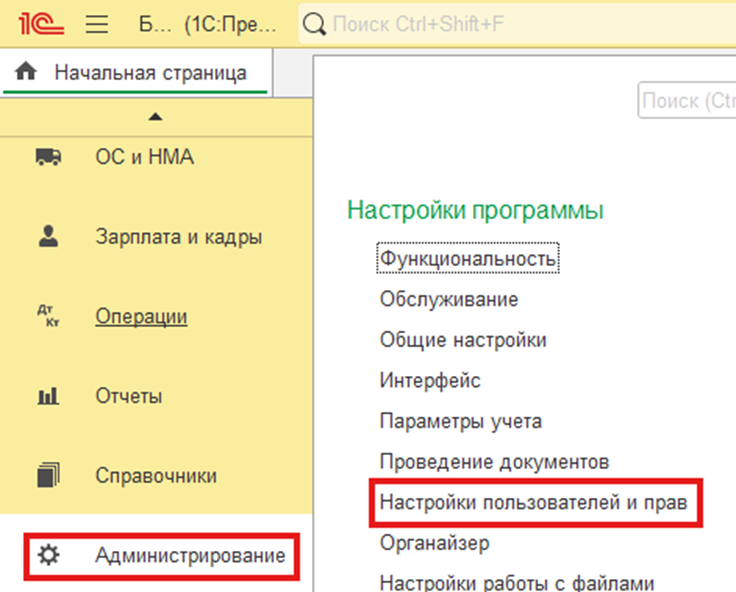Click the books icon for Справочники
This screenshot has width=736, height=592.
coord(48,476)
